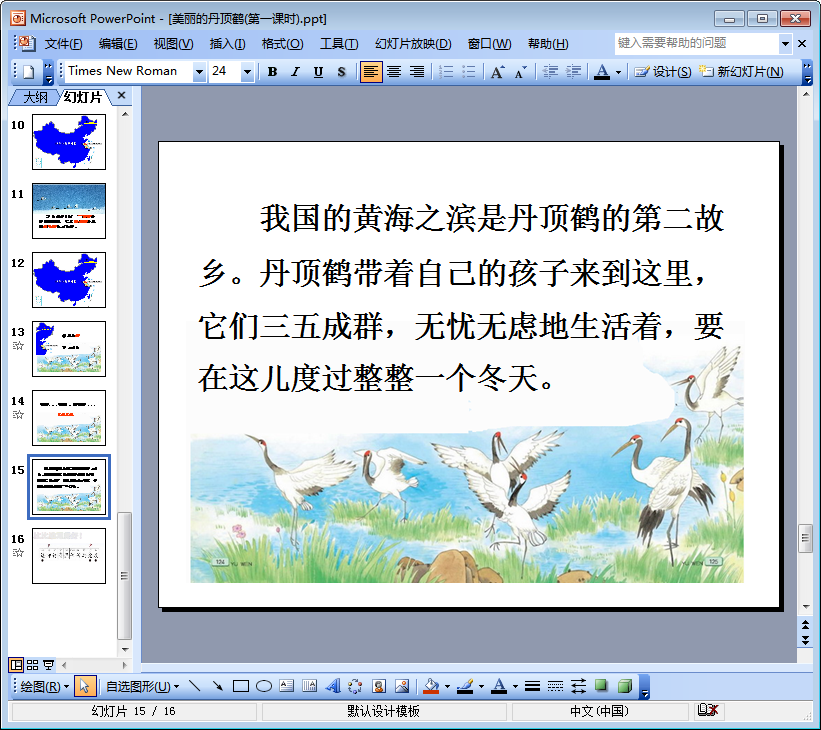821x730 pixels.
Task: Open the 插入(I) menu
Action: tap(227, 44)
